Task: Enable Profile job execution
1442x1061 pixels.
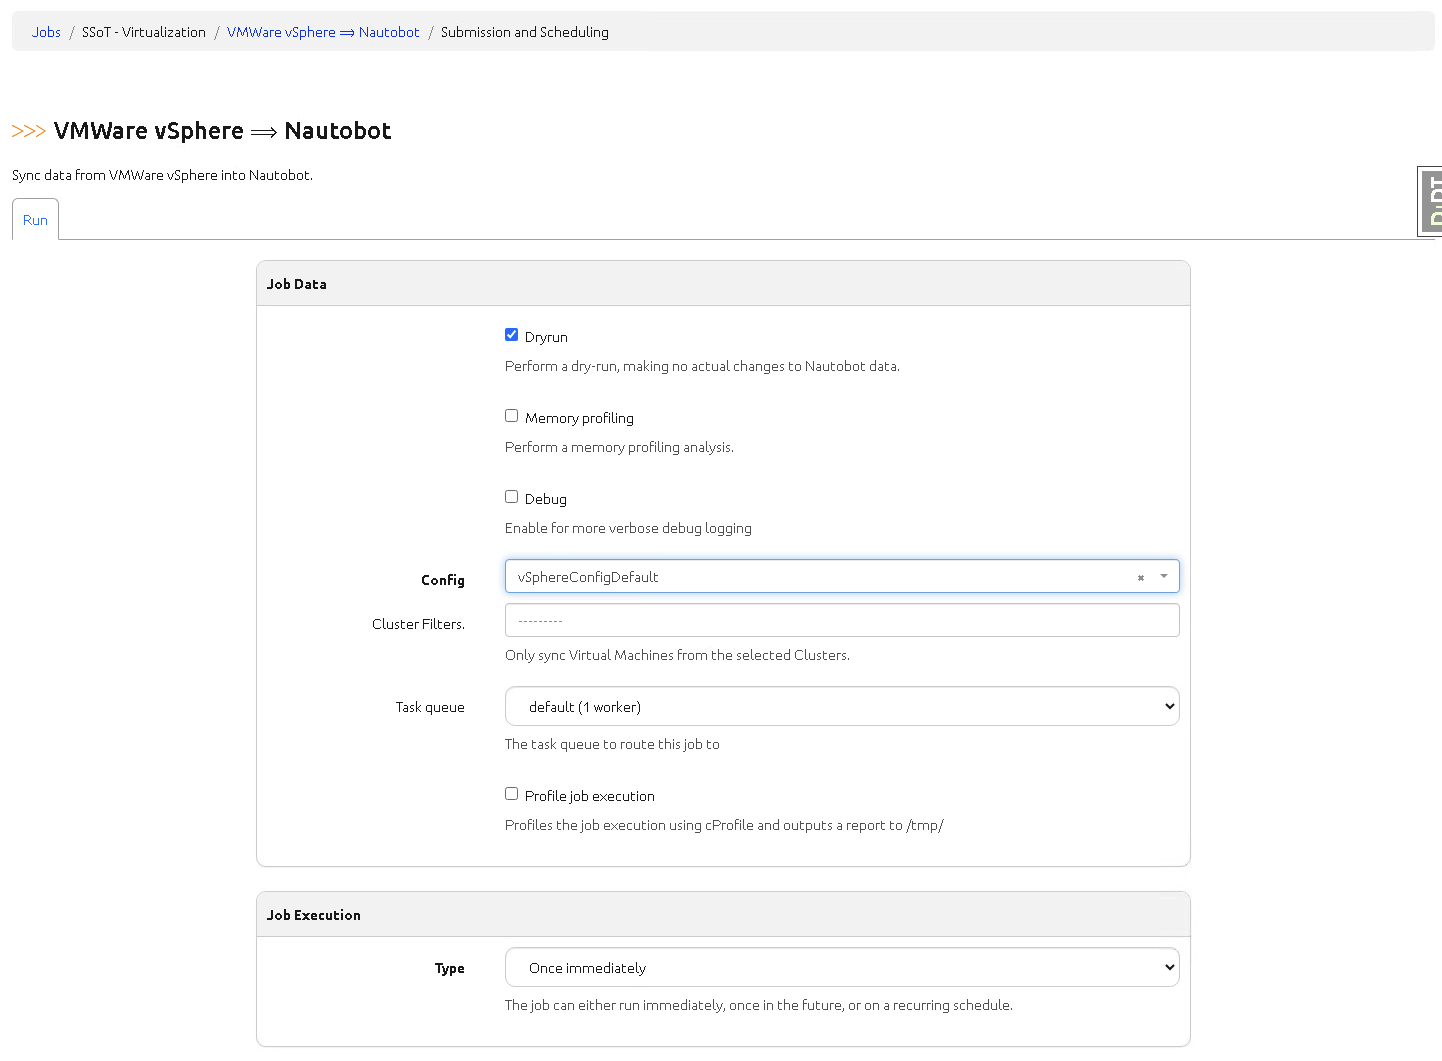Action: (511, 794)
